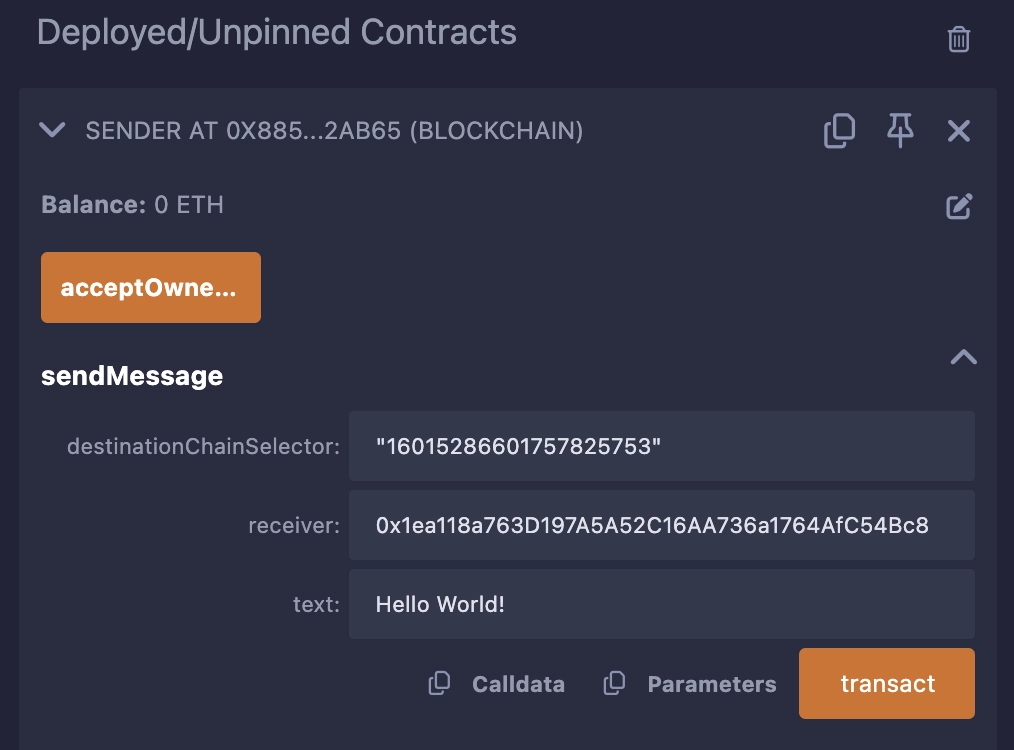
Task: Select the receiver address input field
Action: tap(661, 525)
